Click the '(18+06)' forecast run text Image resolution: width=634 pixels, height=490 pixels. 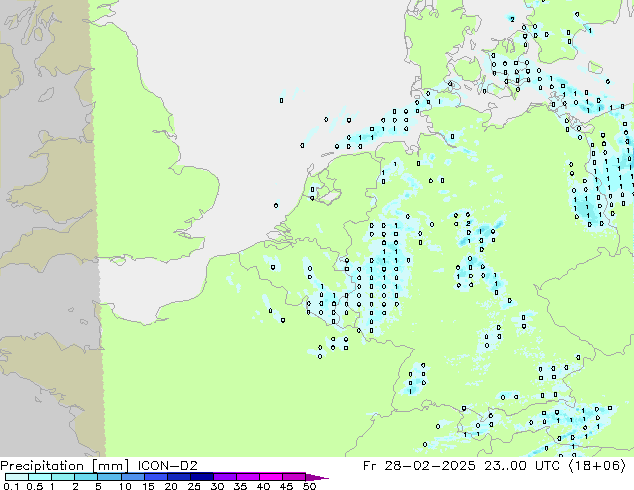pyautogui.click(x=597, y=465)
